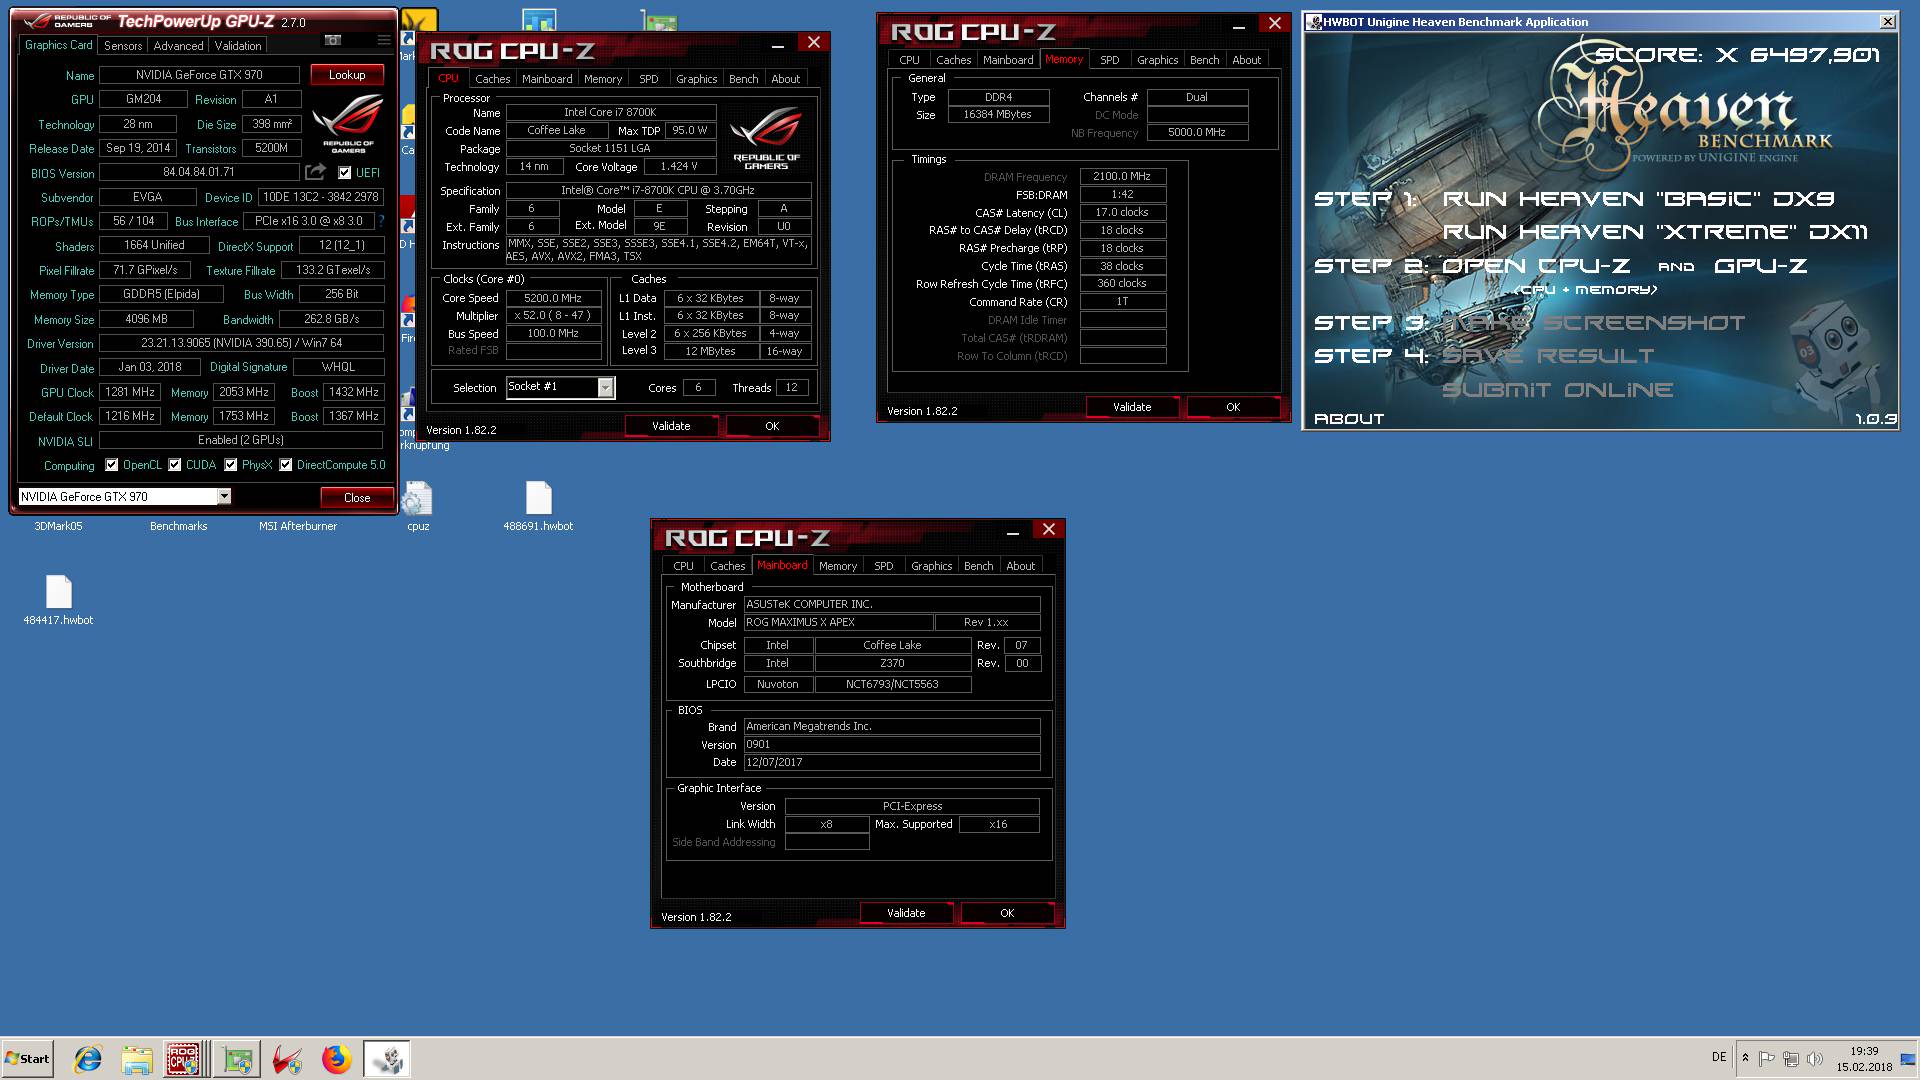This screenshot has height=1080, width=1920.
Task: Click the GPU name field in GPU-Z
Action: pos(199,75)
